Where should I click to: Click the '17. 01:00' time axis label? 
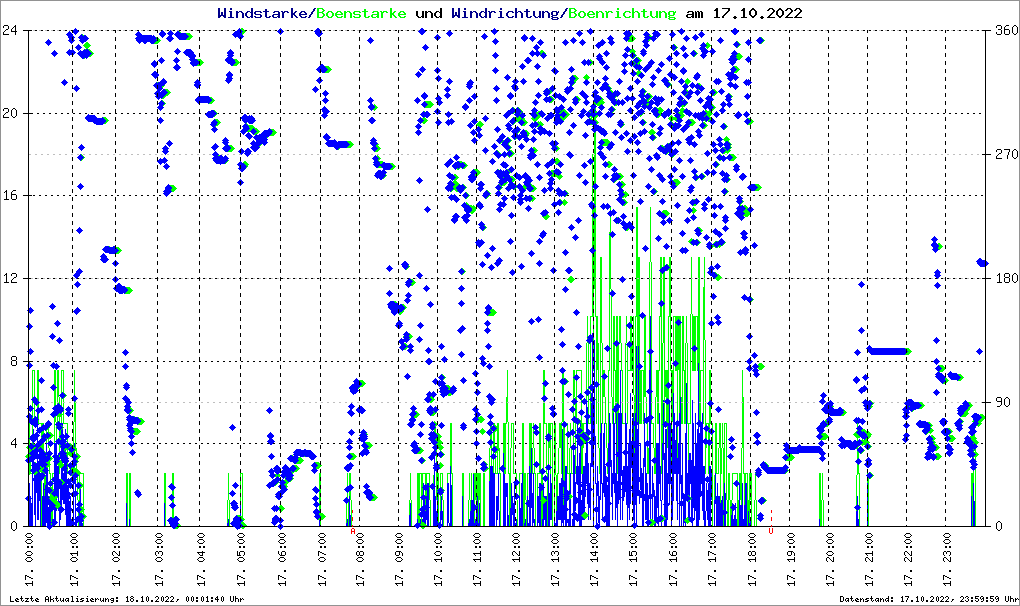[74, 559]
